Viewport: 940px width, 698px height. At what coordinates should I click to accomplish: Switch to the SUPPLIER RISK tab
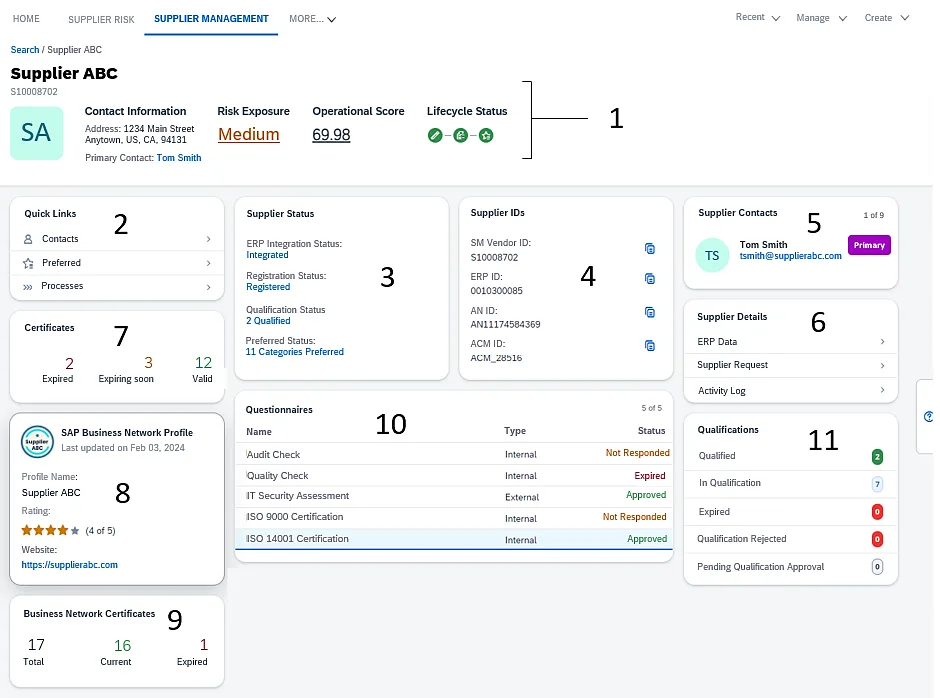click(x=101, y=19)
